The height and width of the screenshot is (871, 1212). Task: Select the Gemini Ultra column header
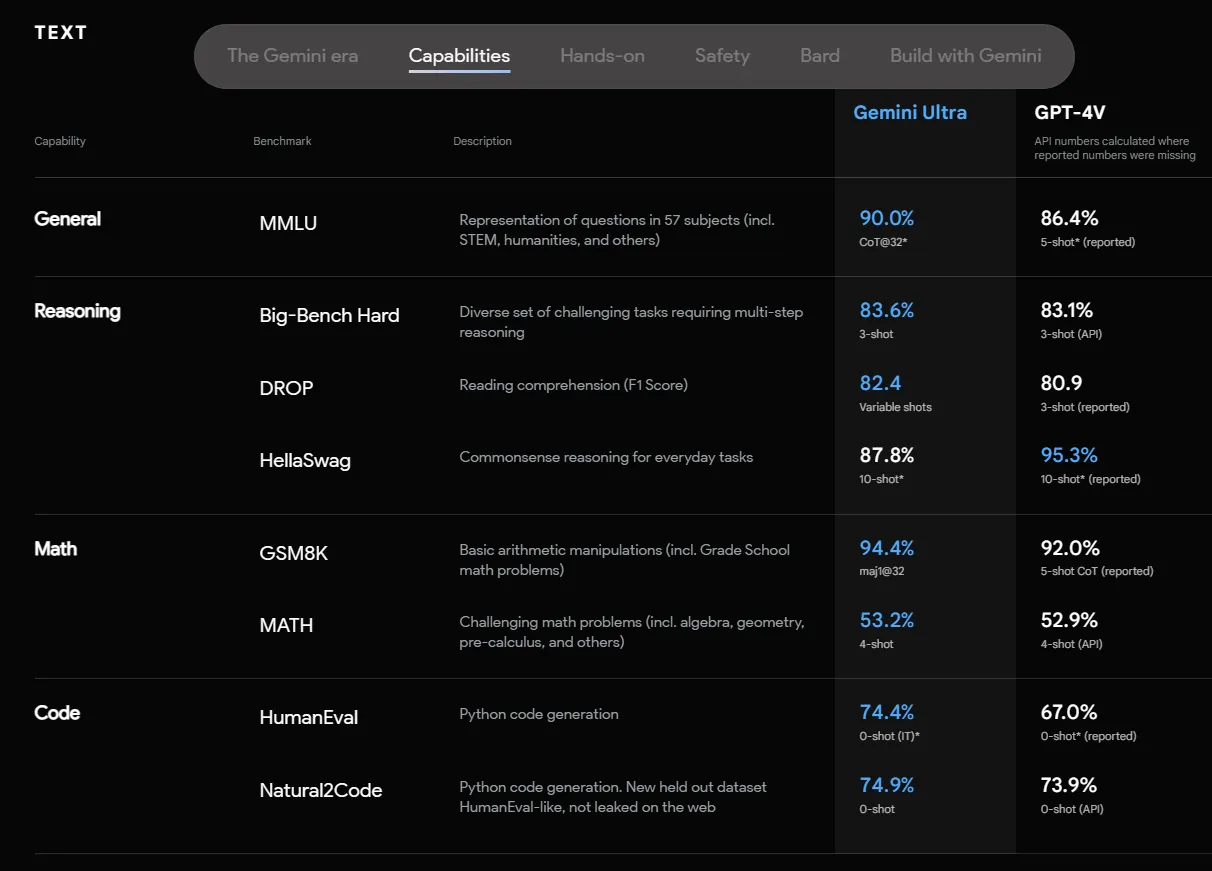(x=910, y=112)
